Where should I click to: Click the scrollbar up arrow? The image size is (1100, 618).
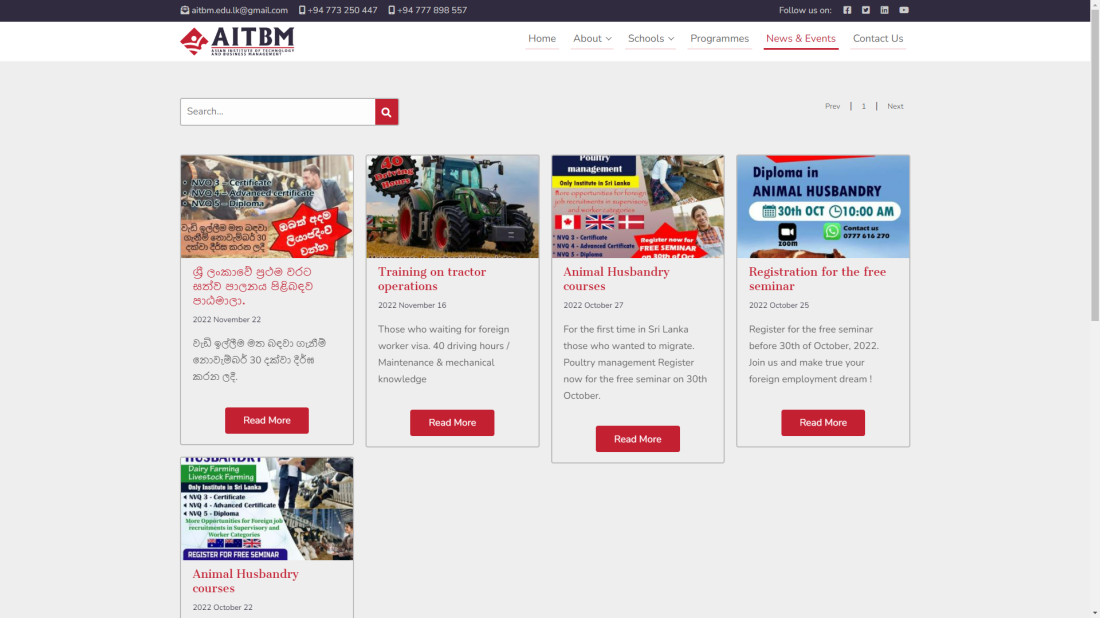tap(1094, 4)
